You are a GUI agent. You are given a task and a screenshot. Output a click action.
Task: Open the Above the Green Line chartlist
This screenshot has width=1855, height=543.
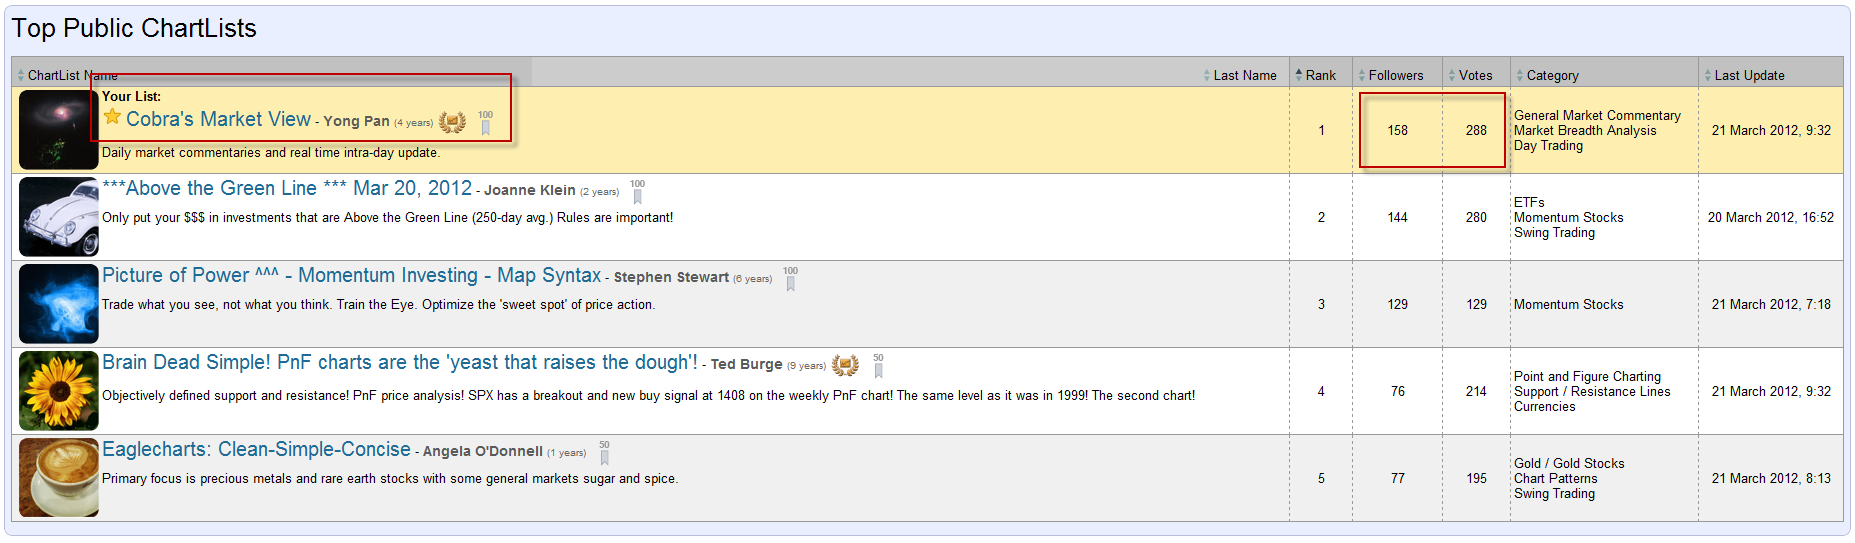point(287,188)
